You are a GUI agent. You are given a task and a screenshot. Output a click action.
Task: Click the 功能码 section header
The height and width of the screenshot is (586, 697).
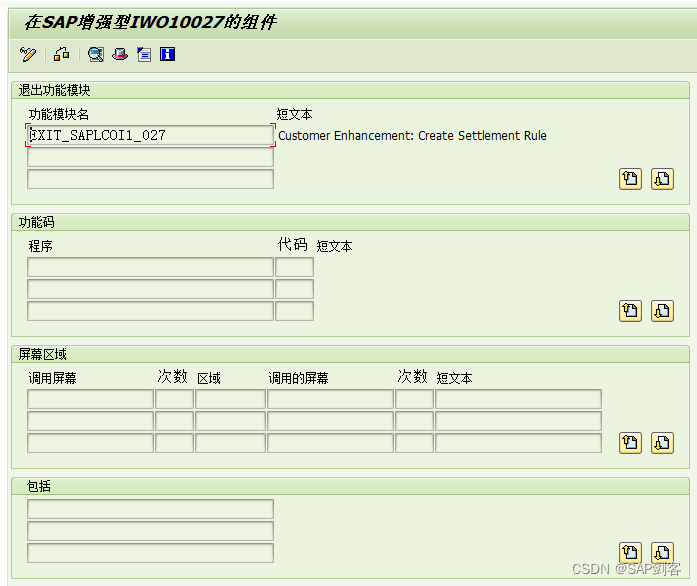pyautogui.click(x=36, y=222)
